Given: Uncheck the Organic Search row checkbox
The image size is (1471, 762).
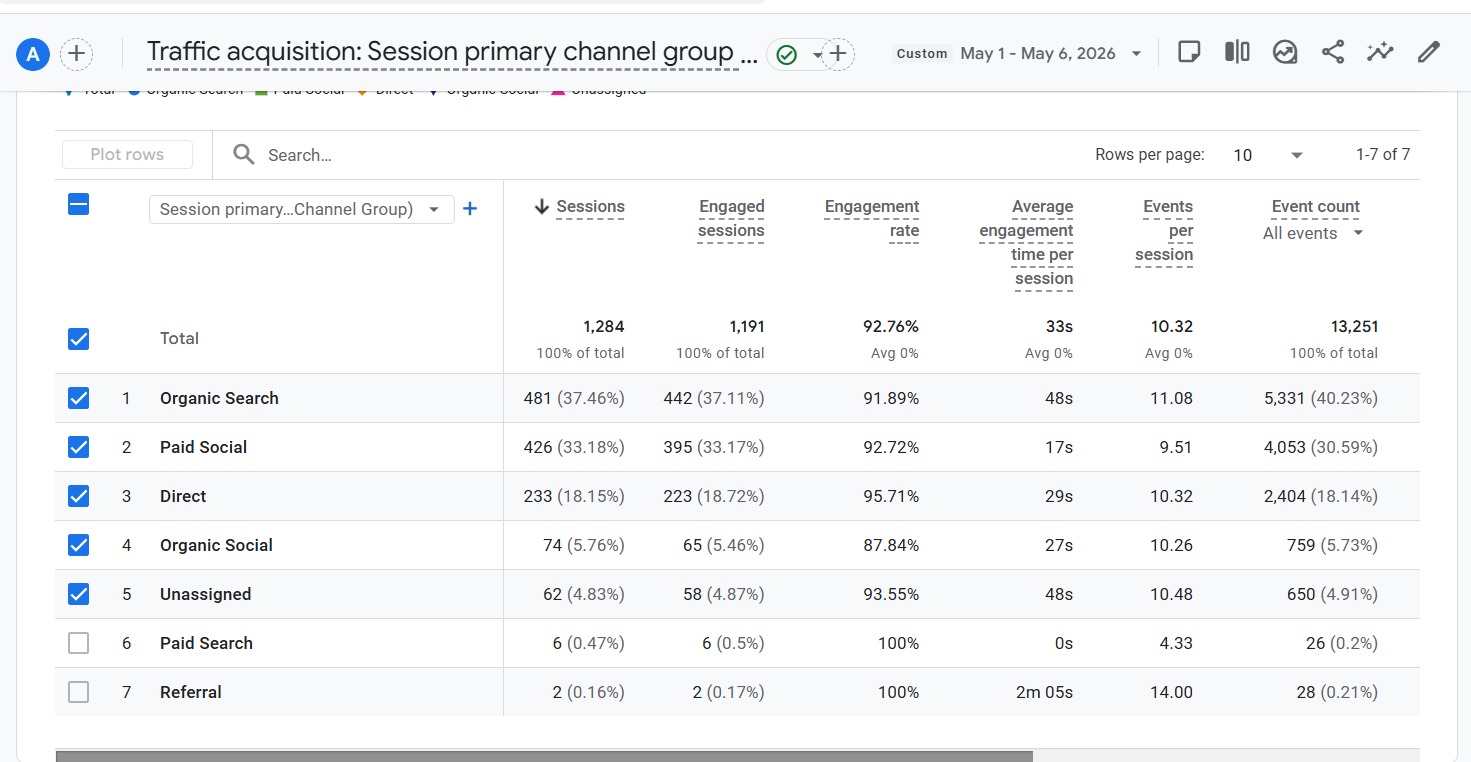Looking at the screenshot, I should [x=78, y=398].
